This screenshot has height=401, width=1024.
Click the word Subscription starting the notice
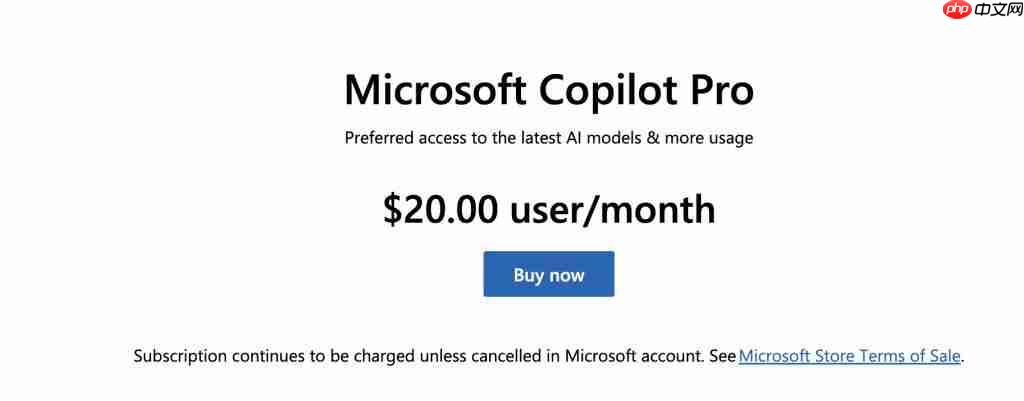click(181, 356)
